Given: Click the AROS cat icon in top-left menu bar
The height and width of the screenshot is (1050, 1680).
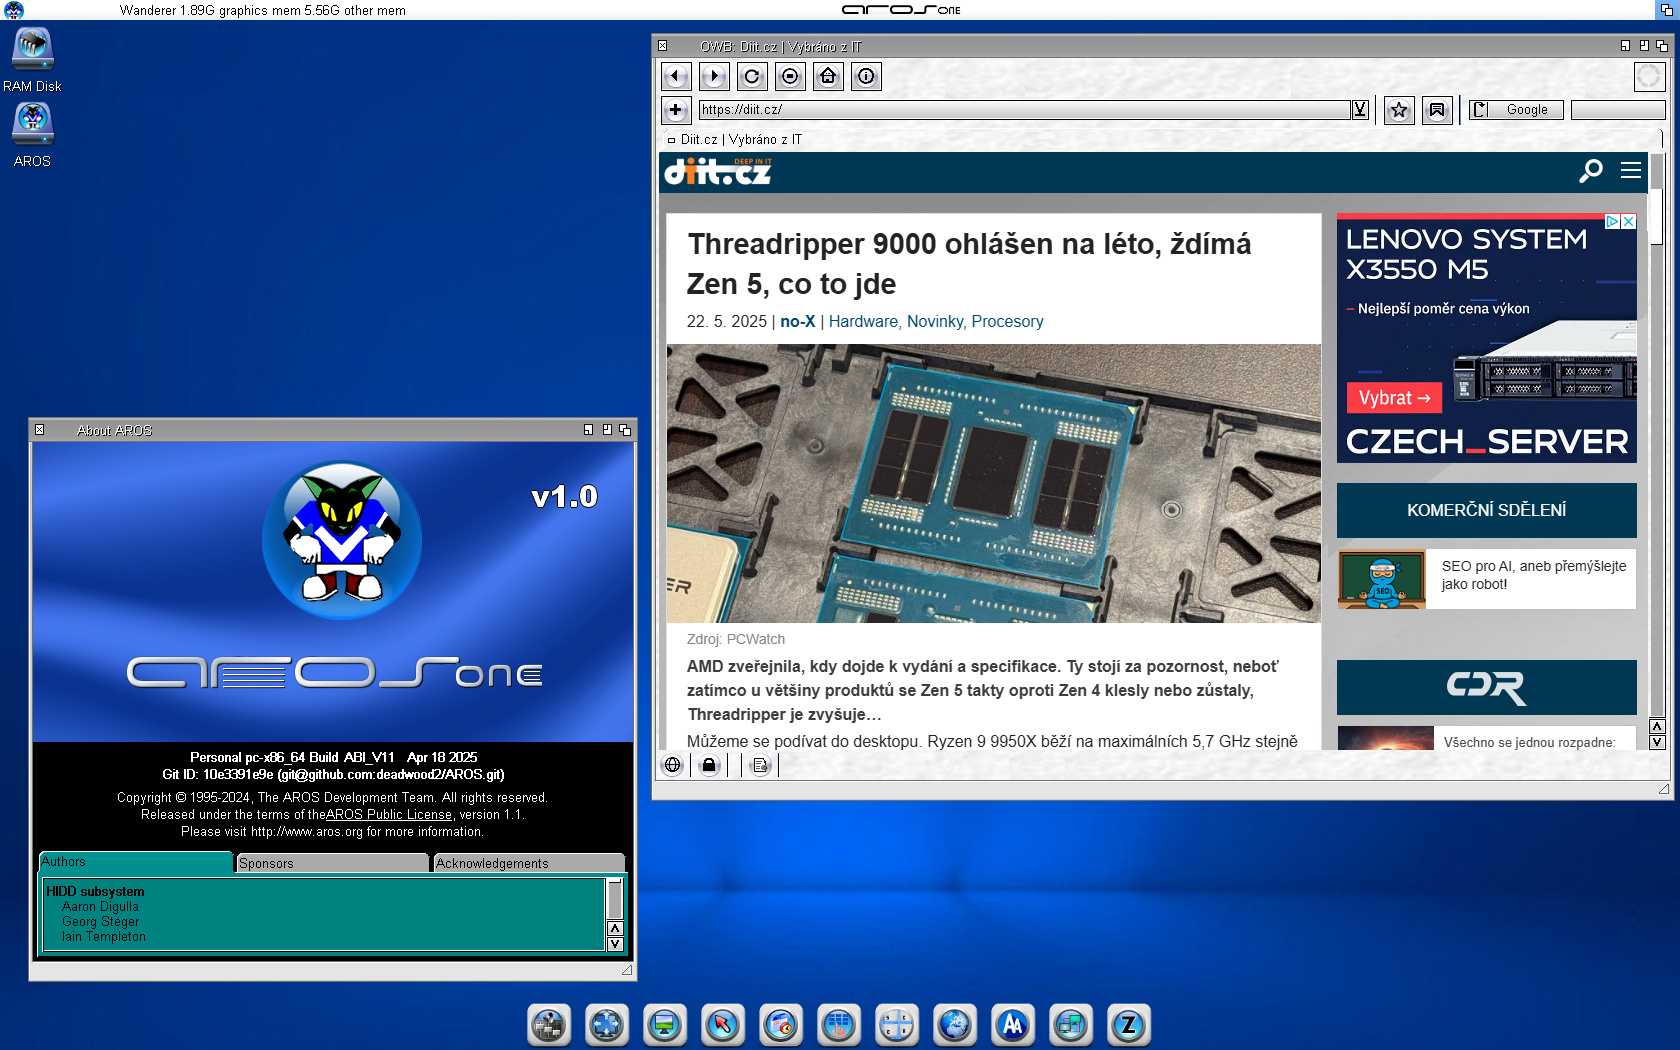Looking at the screenshot, I should [x=13, y=10].
